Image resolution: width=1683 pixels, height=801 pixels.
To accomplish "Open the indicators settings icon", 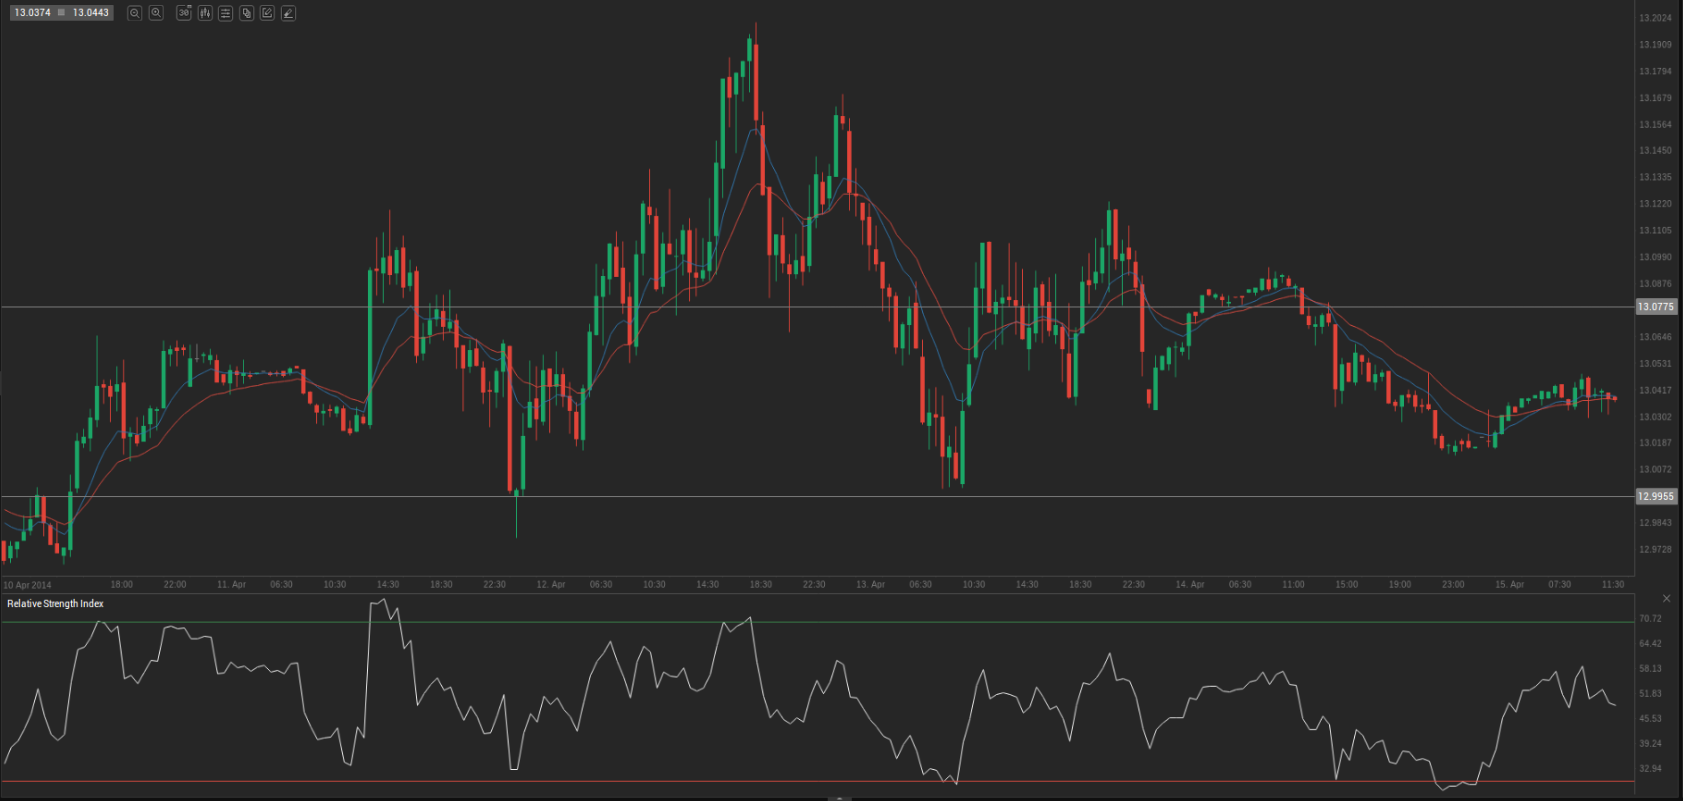I will (226, 13).
